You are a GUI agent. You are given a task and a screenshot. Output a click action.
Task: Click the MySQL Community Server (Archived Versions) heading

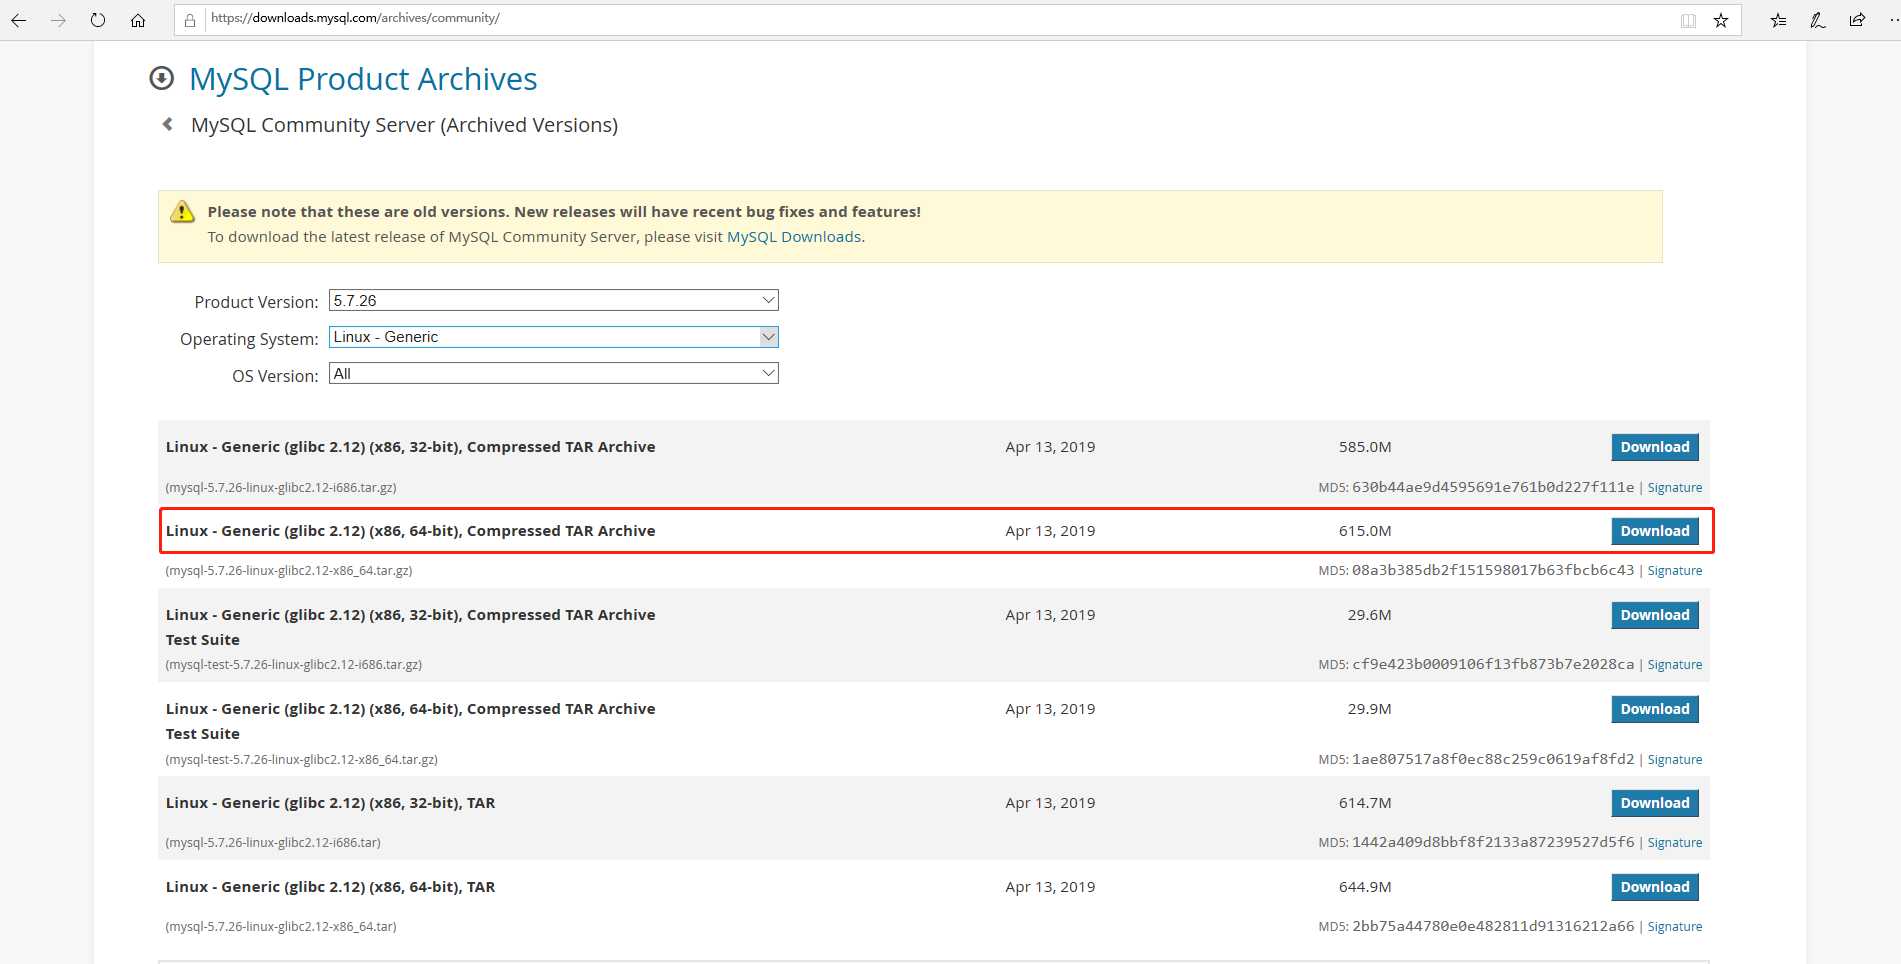coord(404,125)
